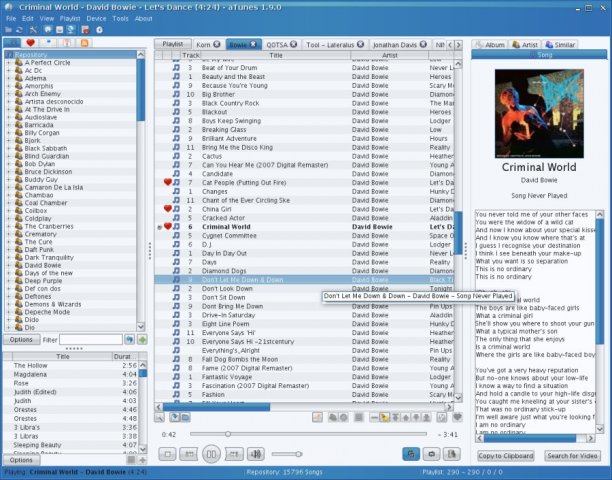This screenshot has height=480, width=612.
Task: Pause the current song
Action: [211, 454]
